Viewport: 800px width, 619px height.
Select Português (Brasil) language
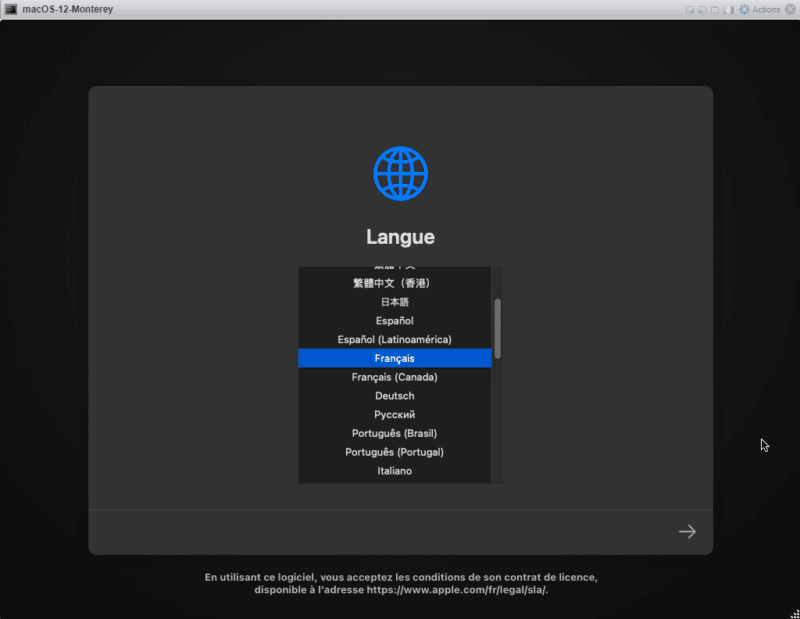[x=394, y=433]
